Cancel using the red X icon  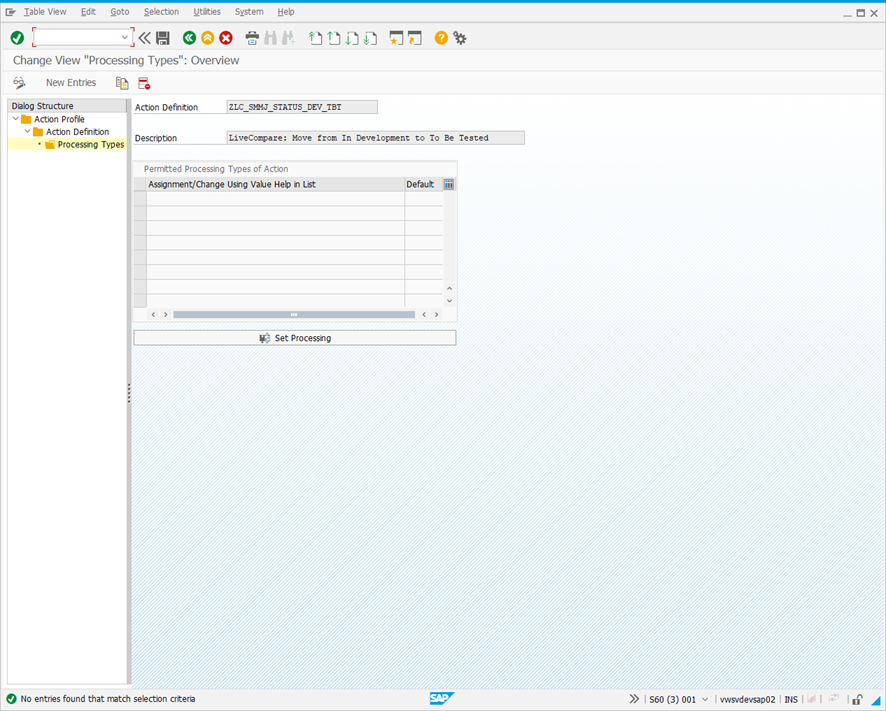tap(225, 38)
